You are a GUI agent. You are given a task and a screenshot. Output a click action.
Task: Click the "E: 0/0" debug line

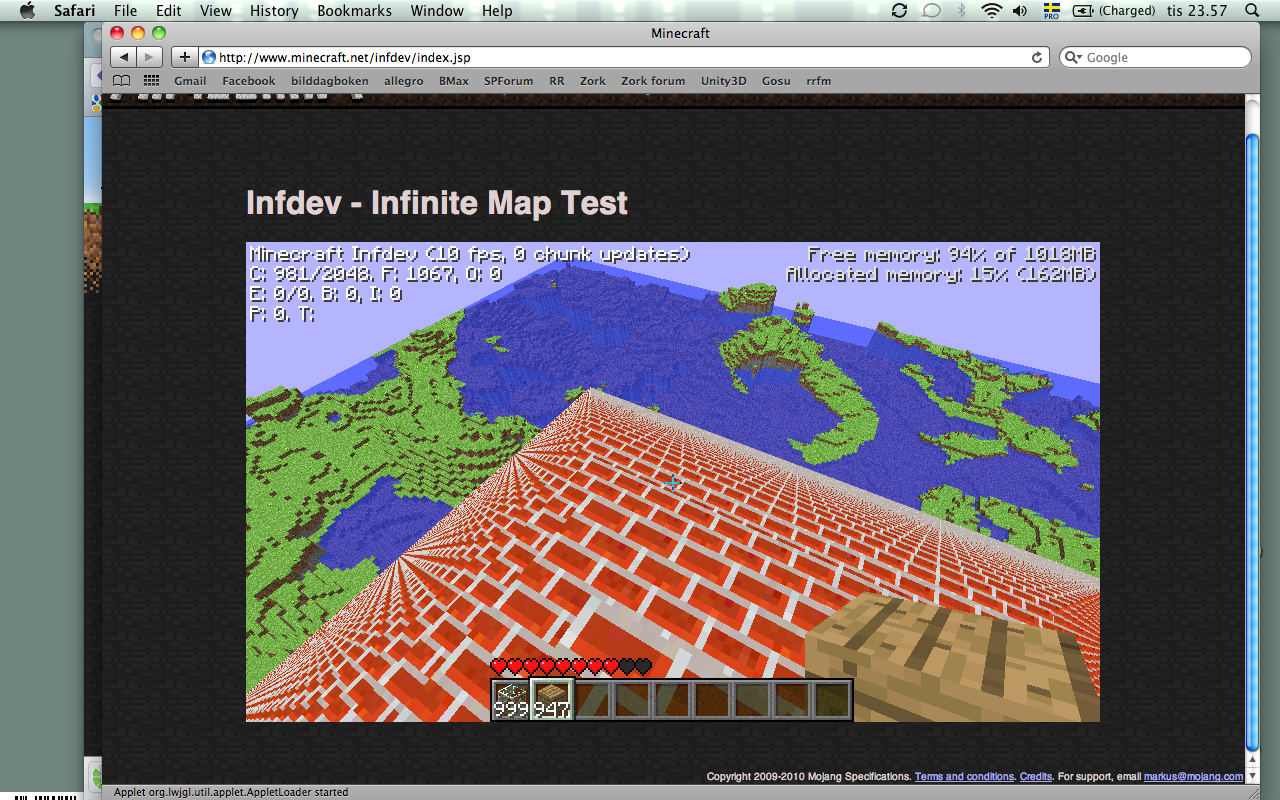click(x=325, y=294)
